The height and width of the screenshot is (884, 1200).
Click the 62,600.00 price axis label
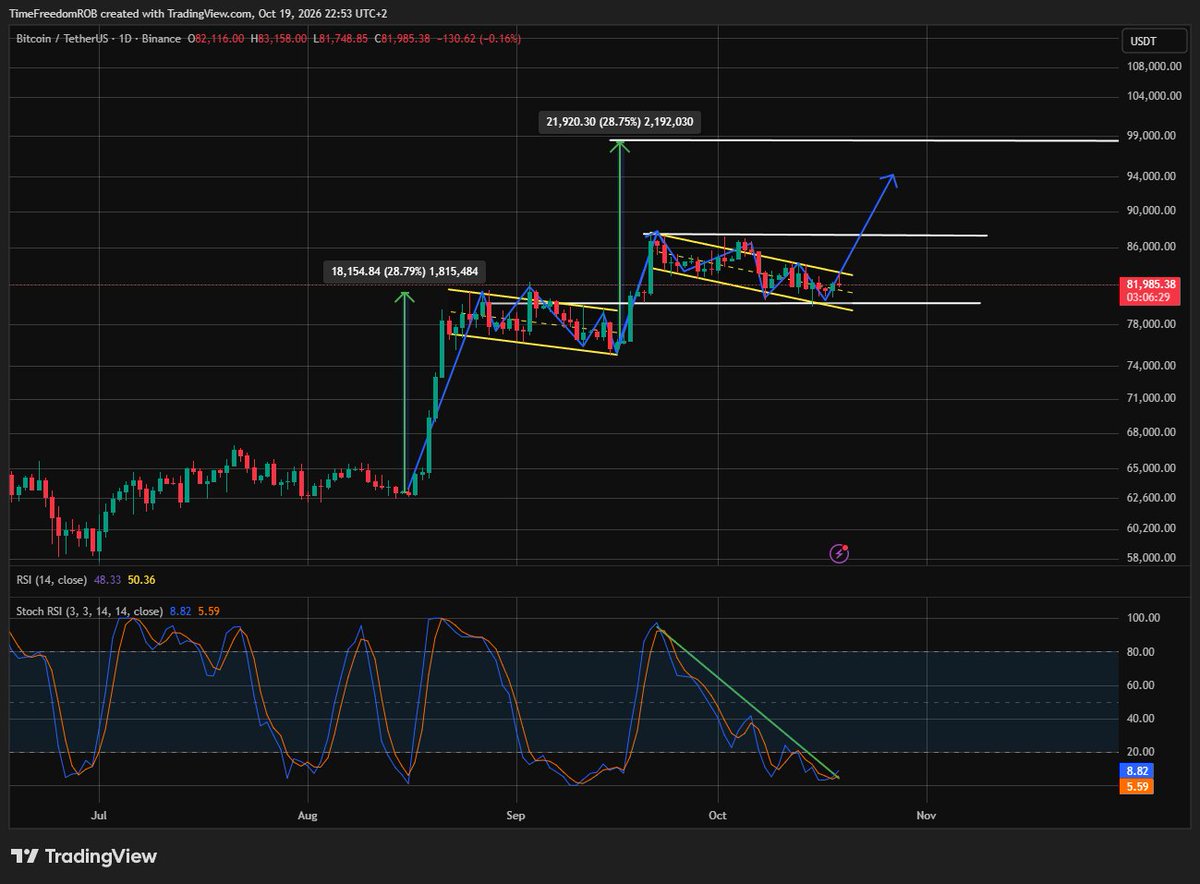[1153, 498]
